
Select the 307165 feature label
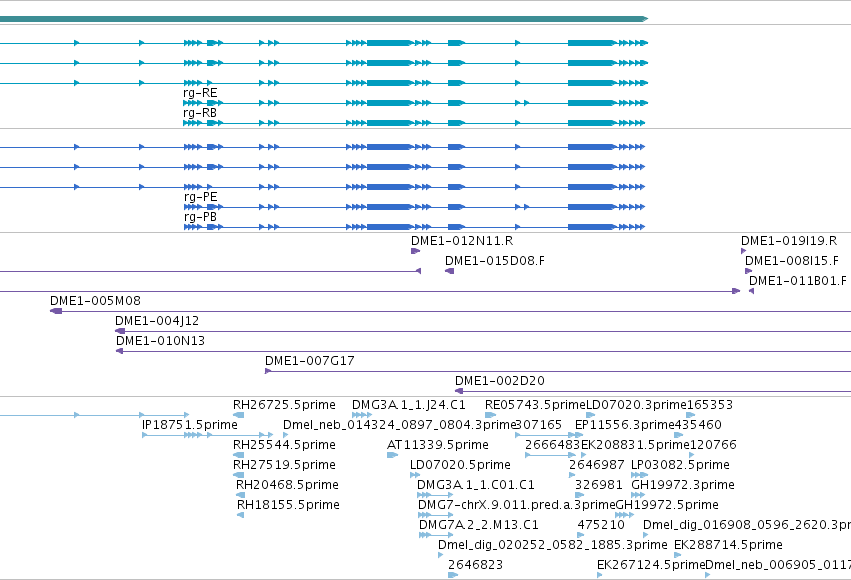(x=538, y=425)
